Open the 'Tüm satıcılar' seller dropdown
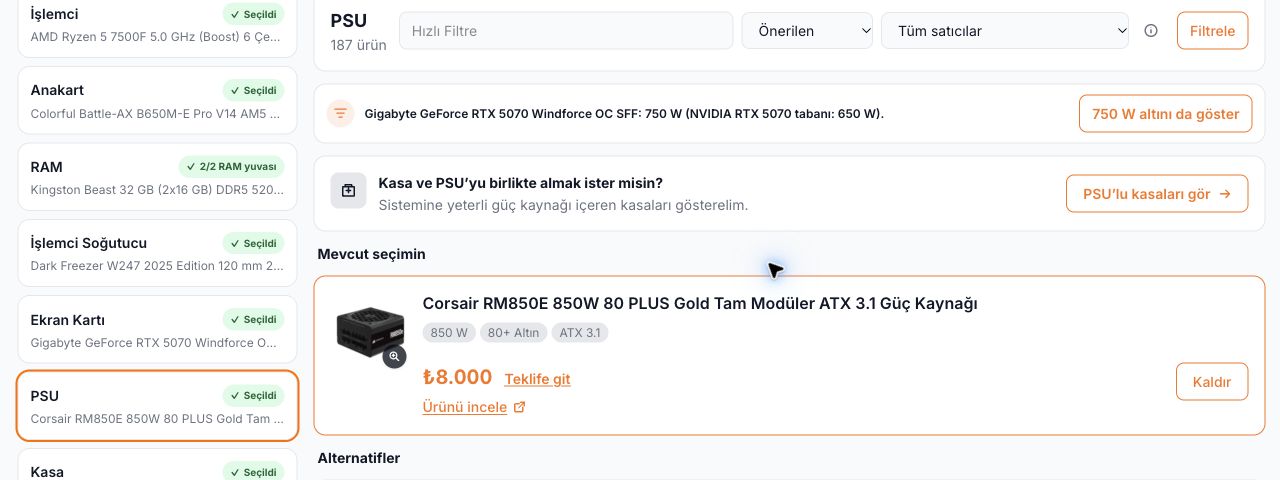The width and height of the screenshot is (1280, 480). tap(1005, 31)
